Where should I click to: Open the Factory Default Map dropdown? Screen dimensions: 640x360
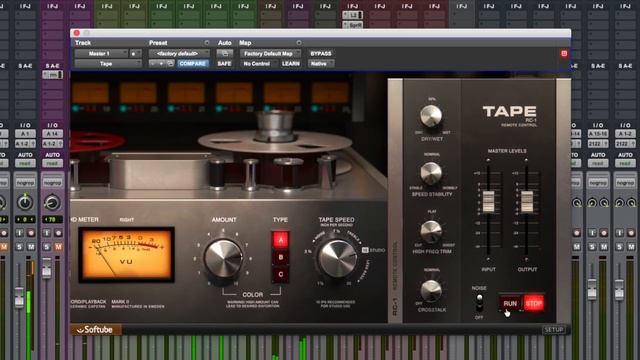tap(270, 53)
